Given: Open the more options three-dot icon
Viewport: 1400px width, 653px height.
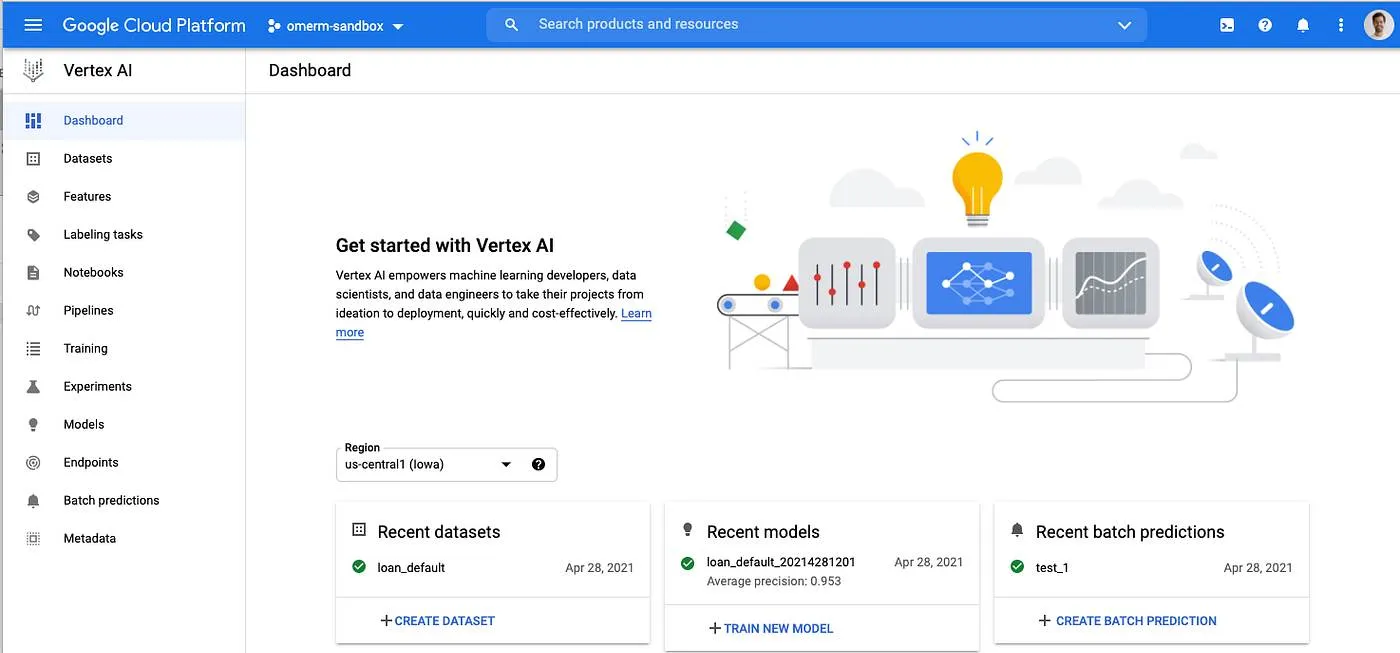Looking at the screenshot, I should tap(1341, 24).
